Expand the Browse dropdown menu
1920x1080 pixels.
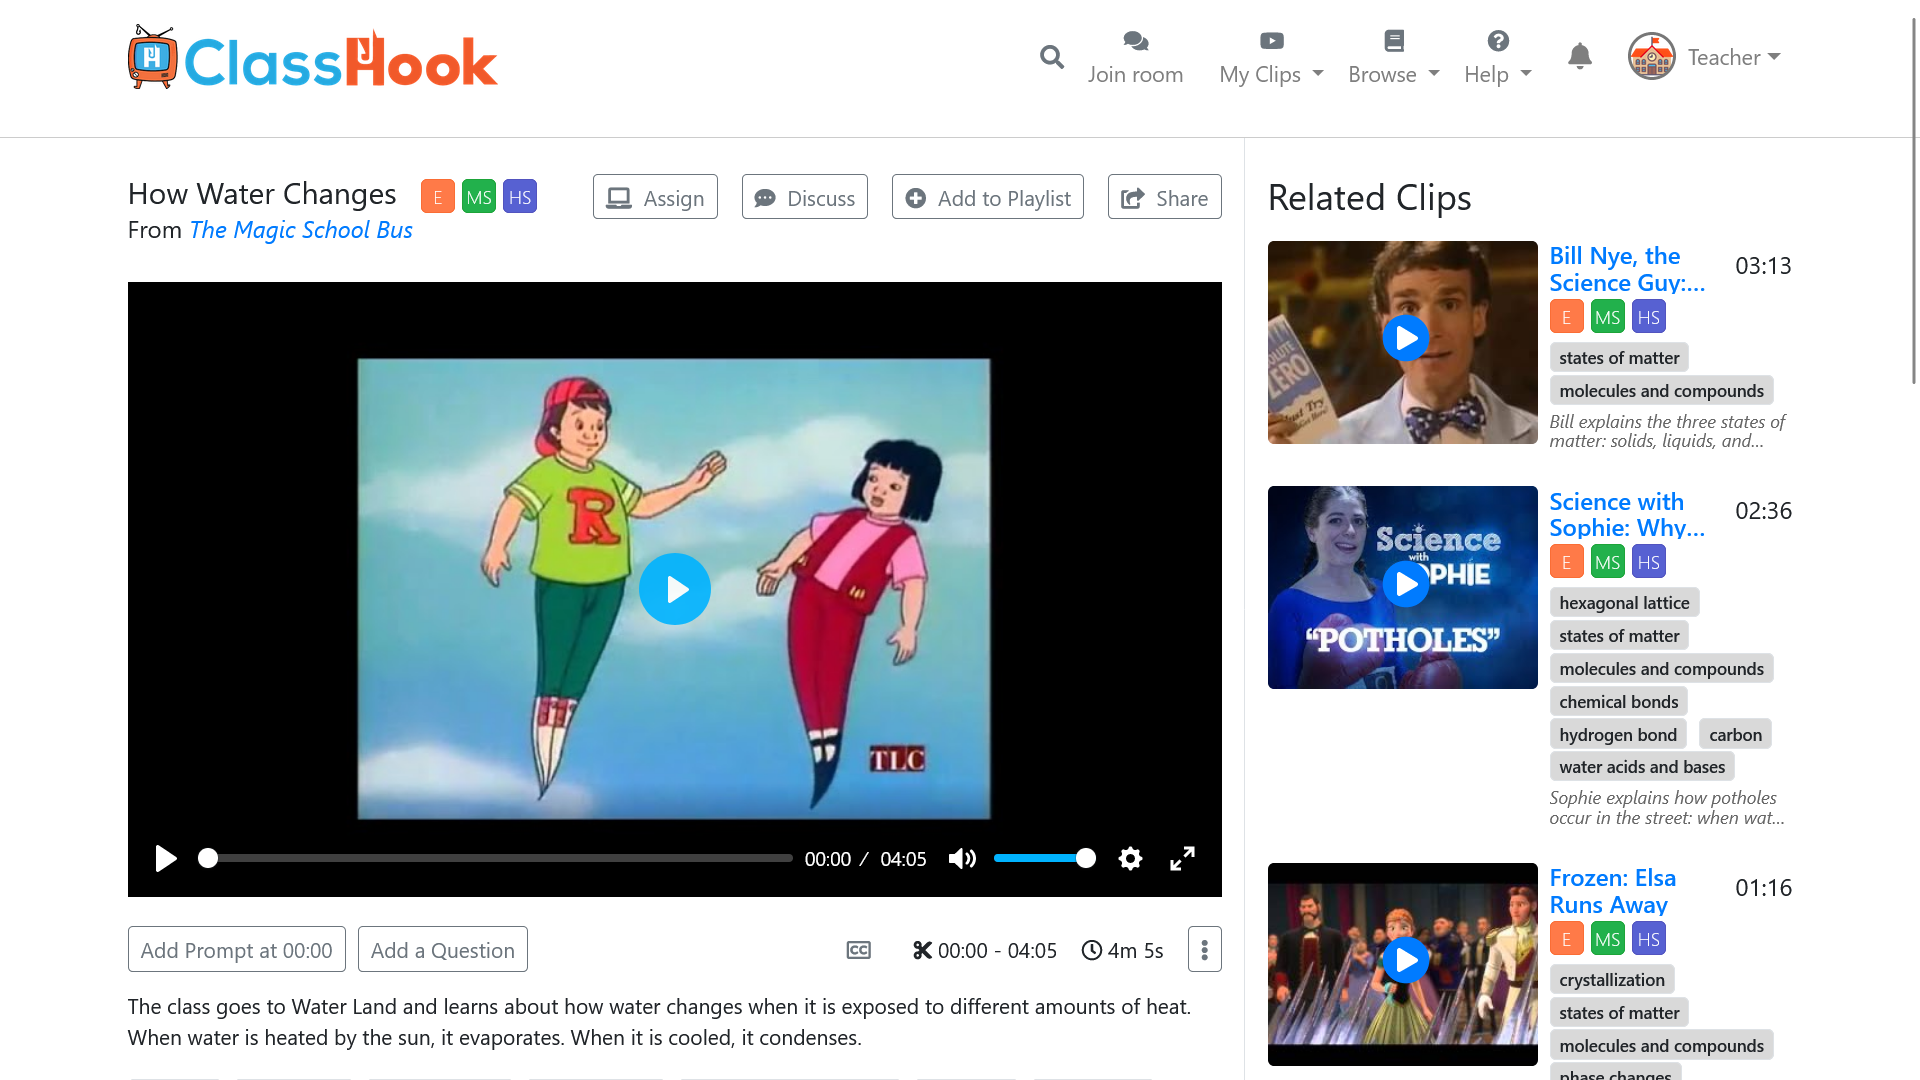[1394, 57]
